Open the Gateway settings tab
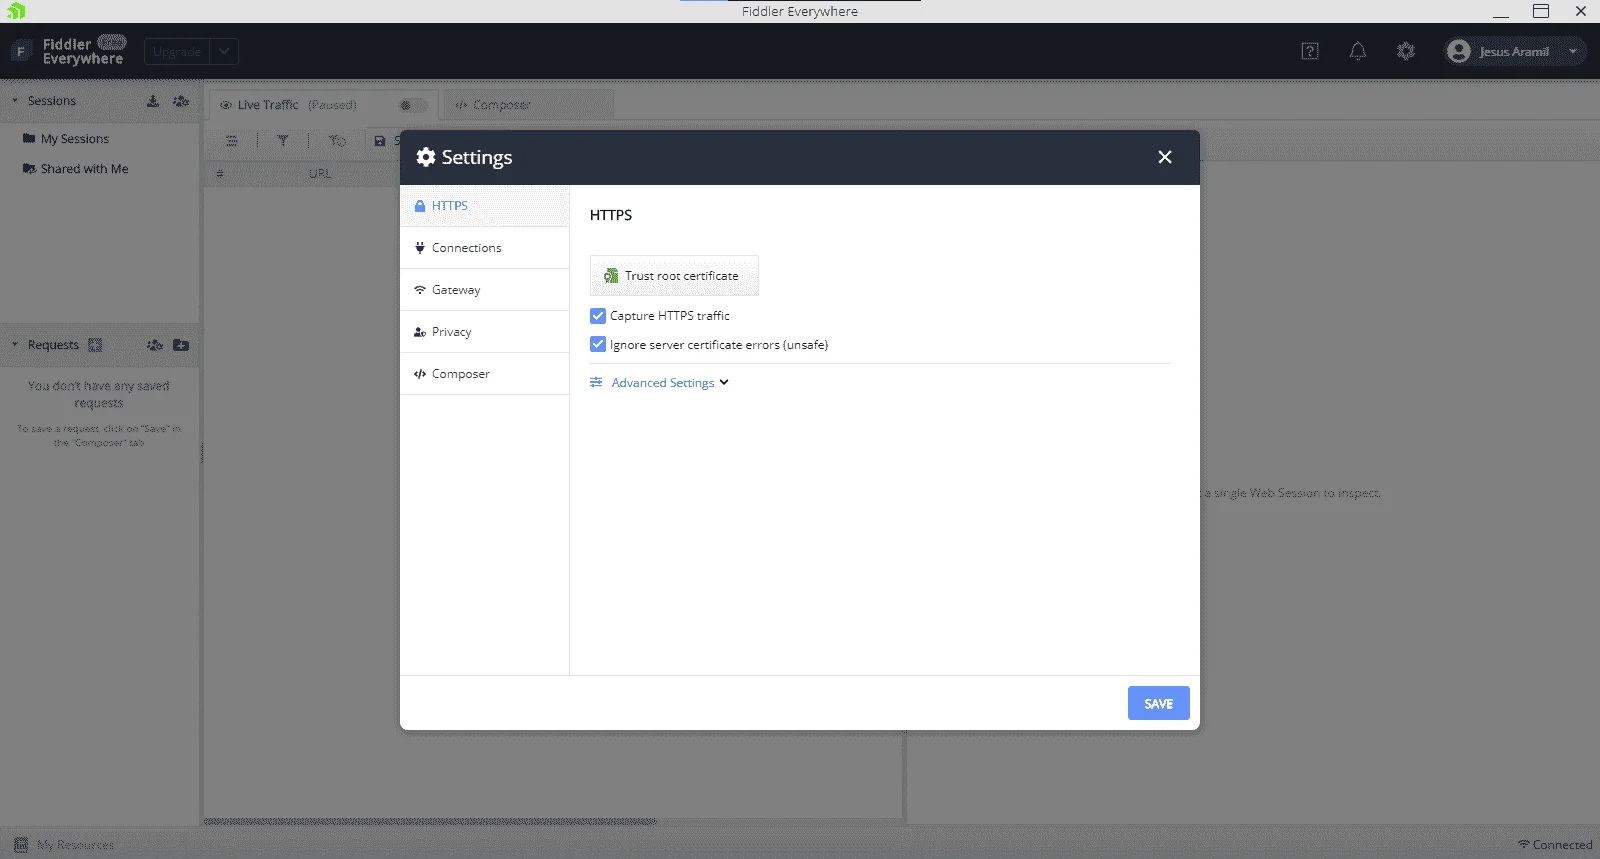 pyautogui.click(x=485, y=290)
